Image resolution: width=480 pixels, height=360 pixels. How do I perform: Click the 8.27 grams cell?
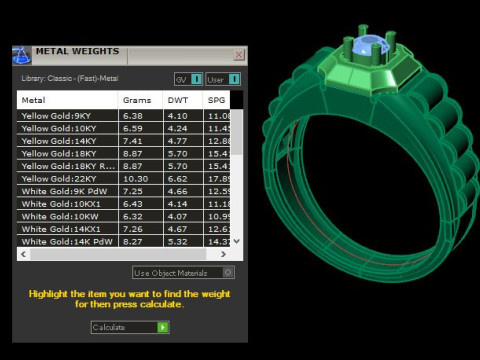click(141, 241)
